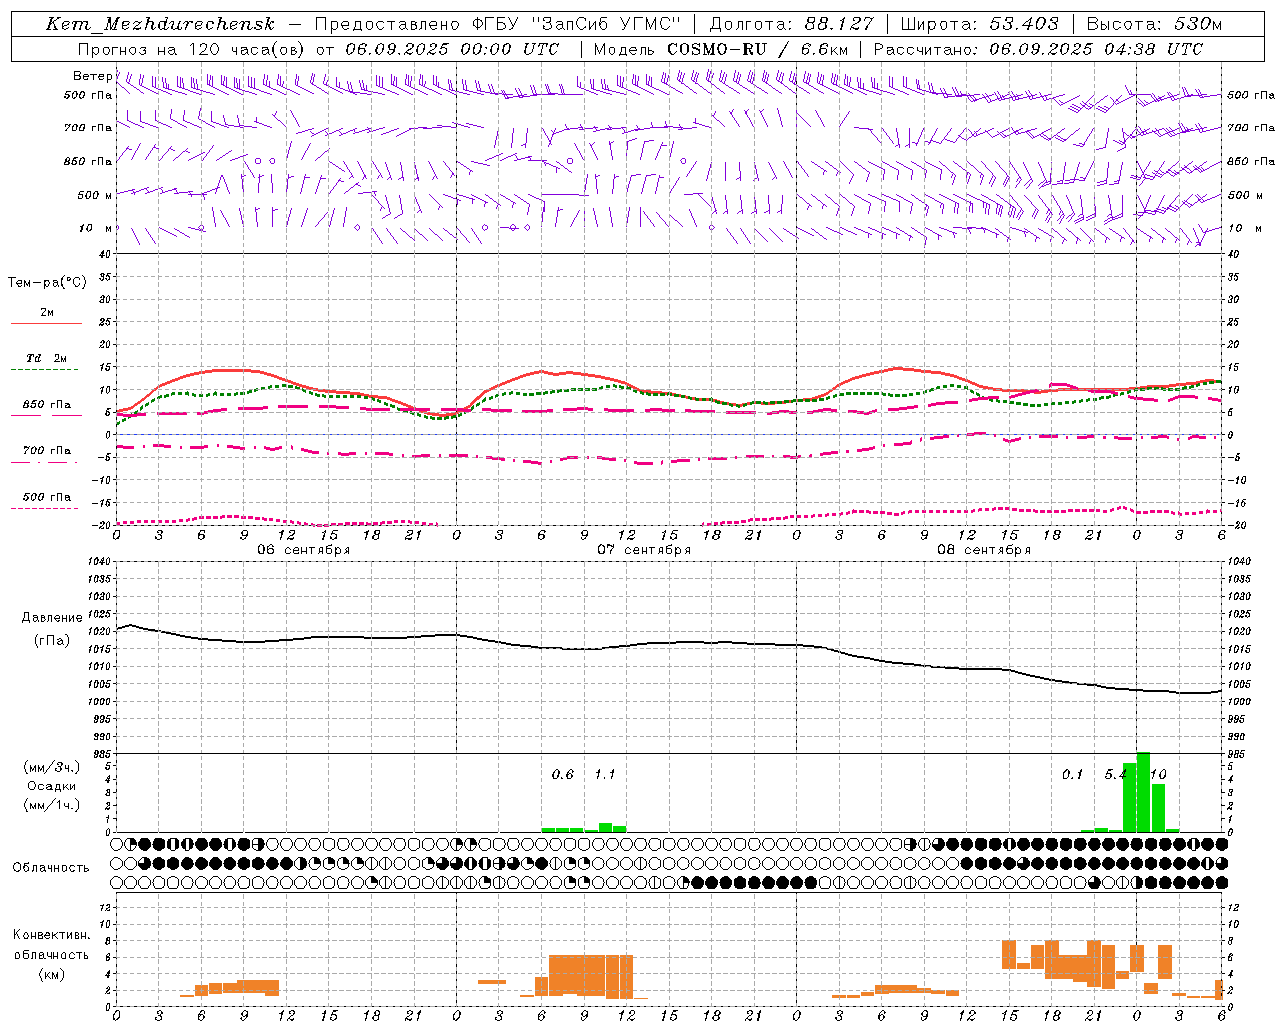
Task: Click the Конвективн. panel label
Action: pyautogui.click(x=52, y=935)
